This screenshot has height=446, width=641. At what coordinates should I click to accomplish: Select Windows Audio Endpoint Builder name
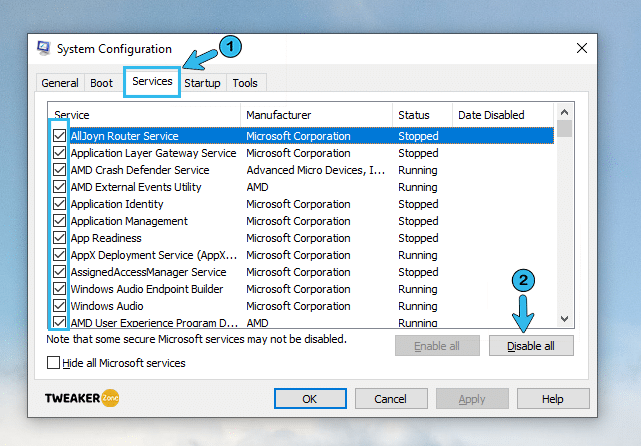(x=147, y=289)
